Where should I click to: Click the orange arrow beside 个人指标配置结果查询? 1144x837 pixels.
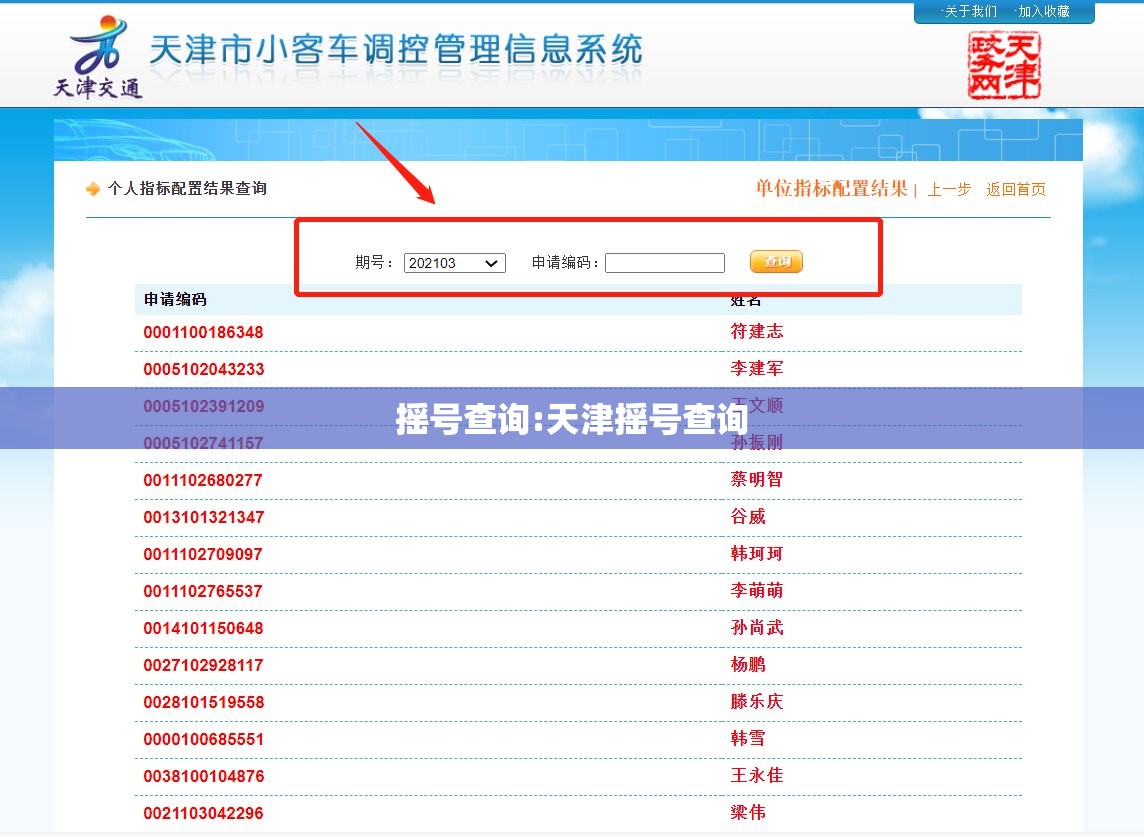(93, 189)
